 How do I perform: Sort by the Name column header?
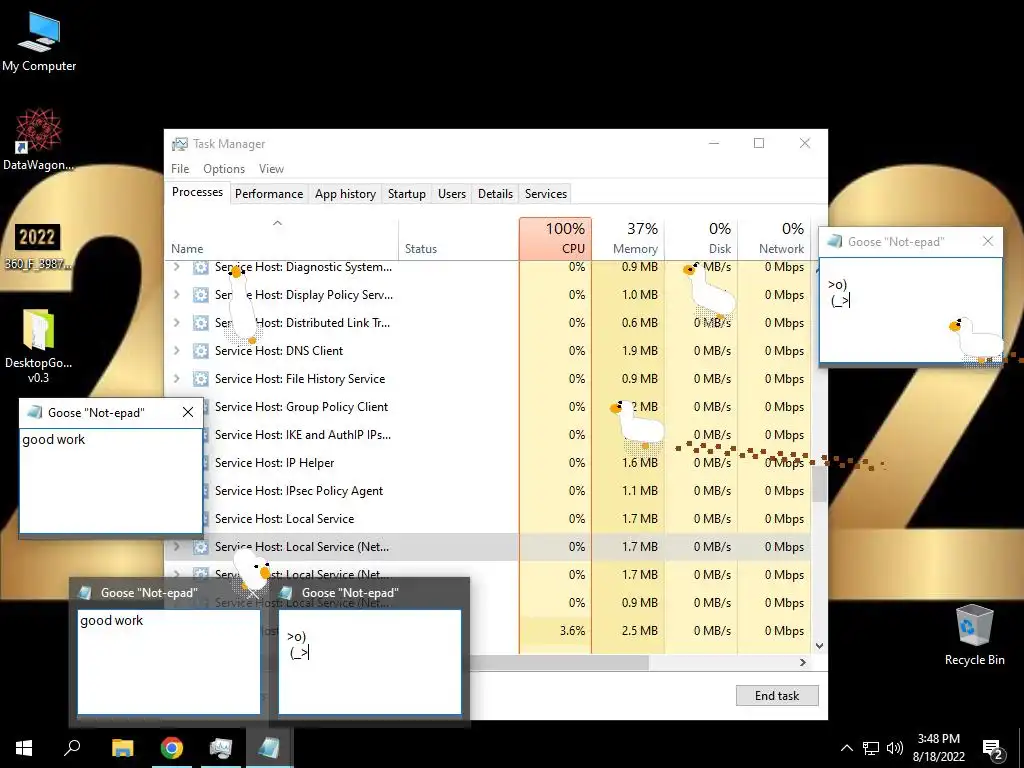(x=281, y=238)
